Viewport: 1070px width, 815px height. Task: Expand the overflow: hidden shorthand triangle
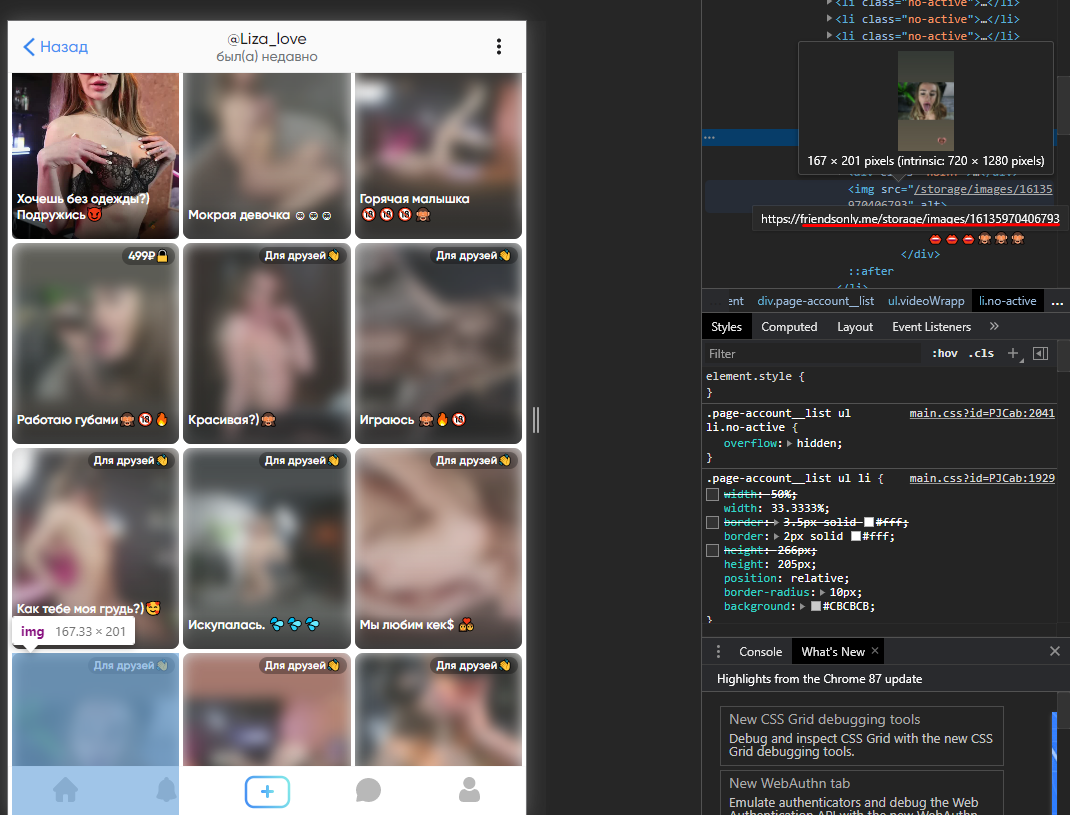pyautogui.click(x=790, y=443)
